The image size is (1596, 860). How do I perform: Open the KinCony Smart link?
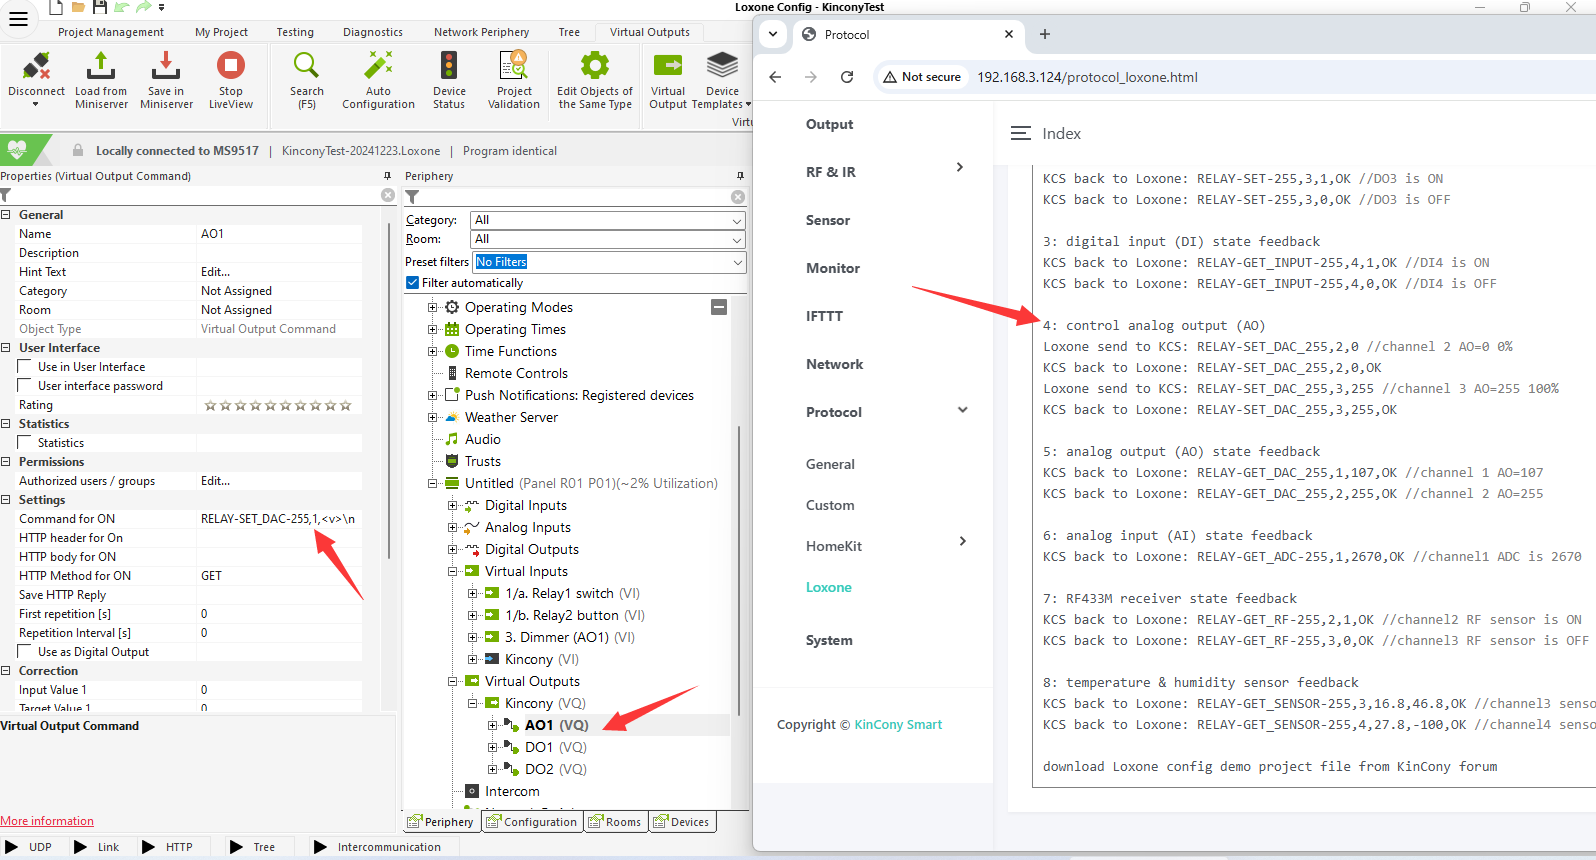[x=898, y=725]
